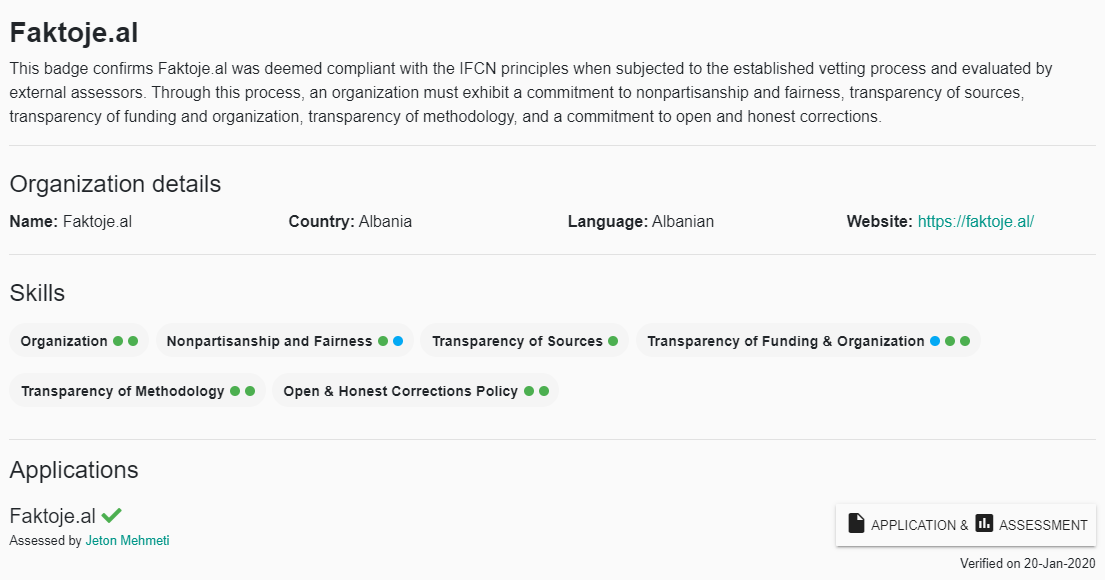Click the assessment bar chart icon
This screenshot has width=1105, height=580.
(x=984, y=523)
